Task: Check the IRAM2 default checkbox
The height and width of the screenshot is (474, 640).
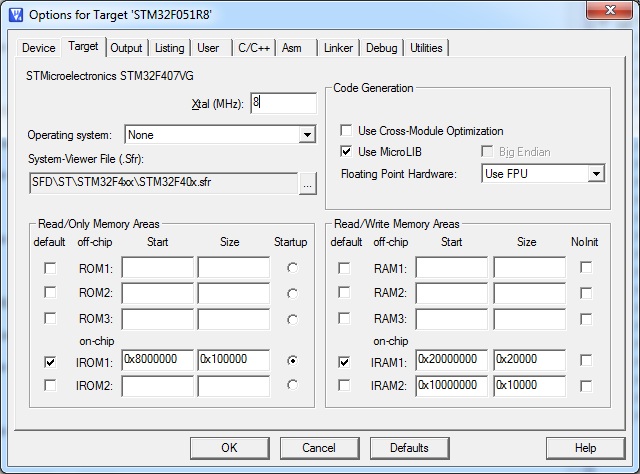Action: point(344,385)
